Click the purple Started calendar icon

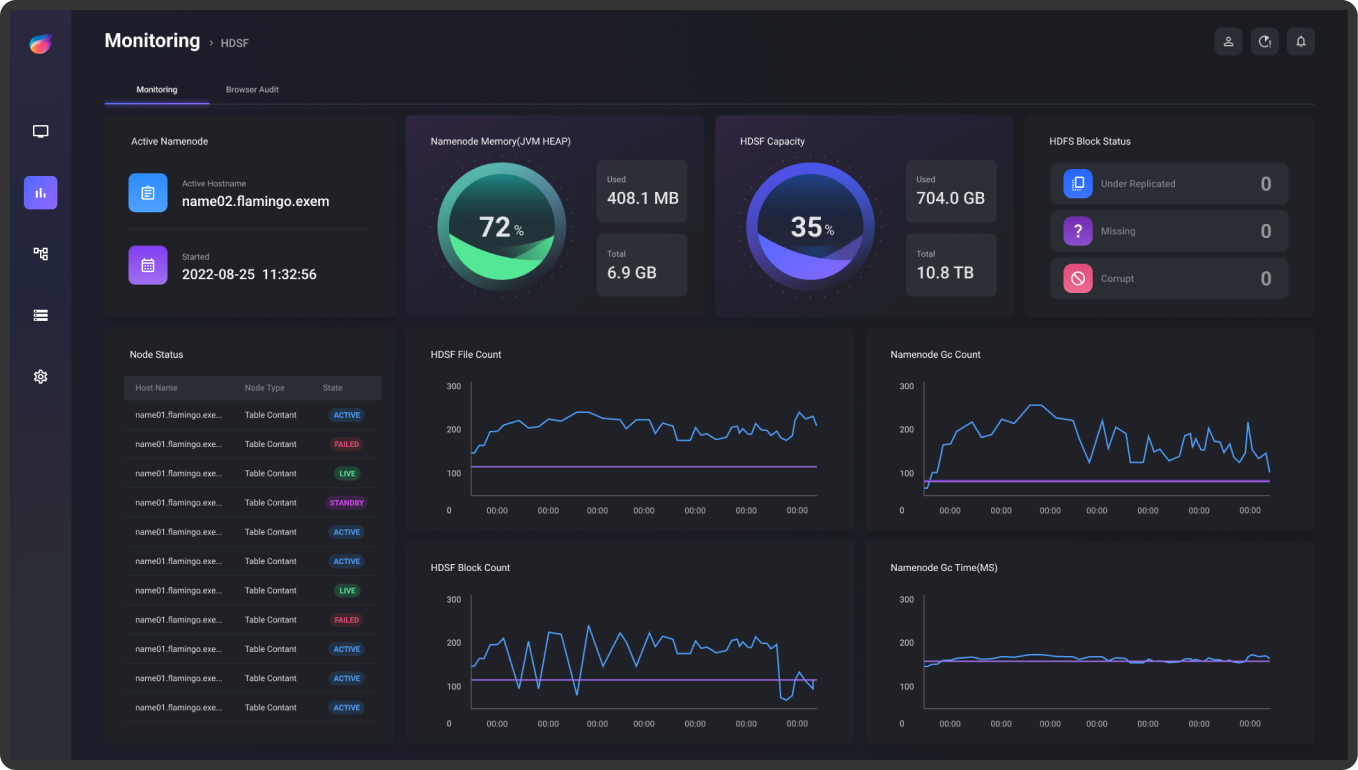pos(148,265)
